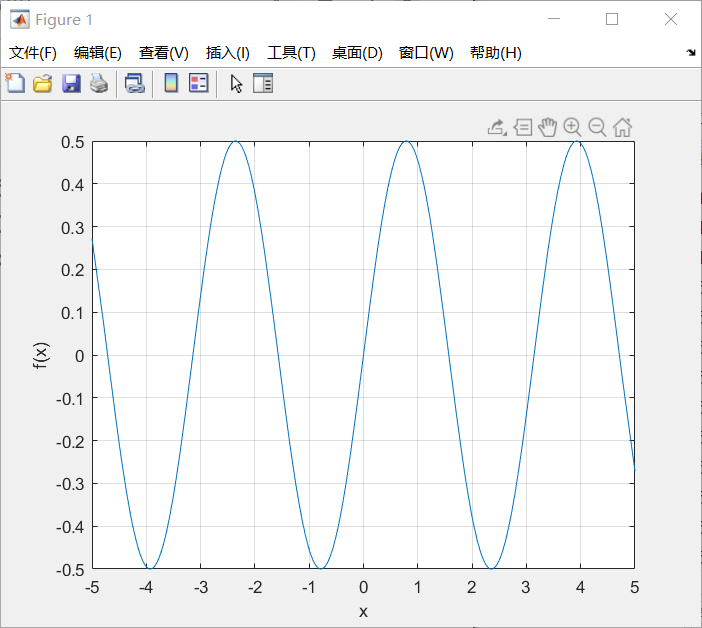Minimize the Figure 1 window

pos(554,19)
